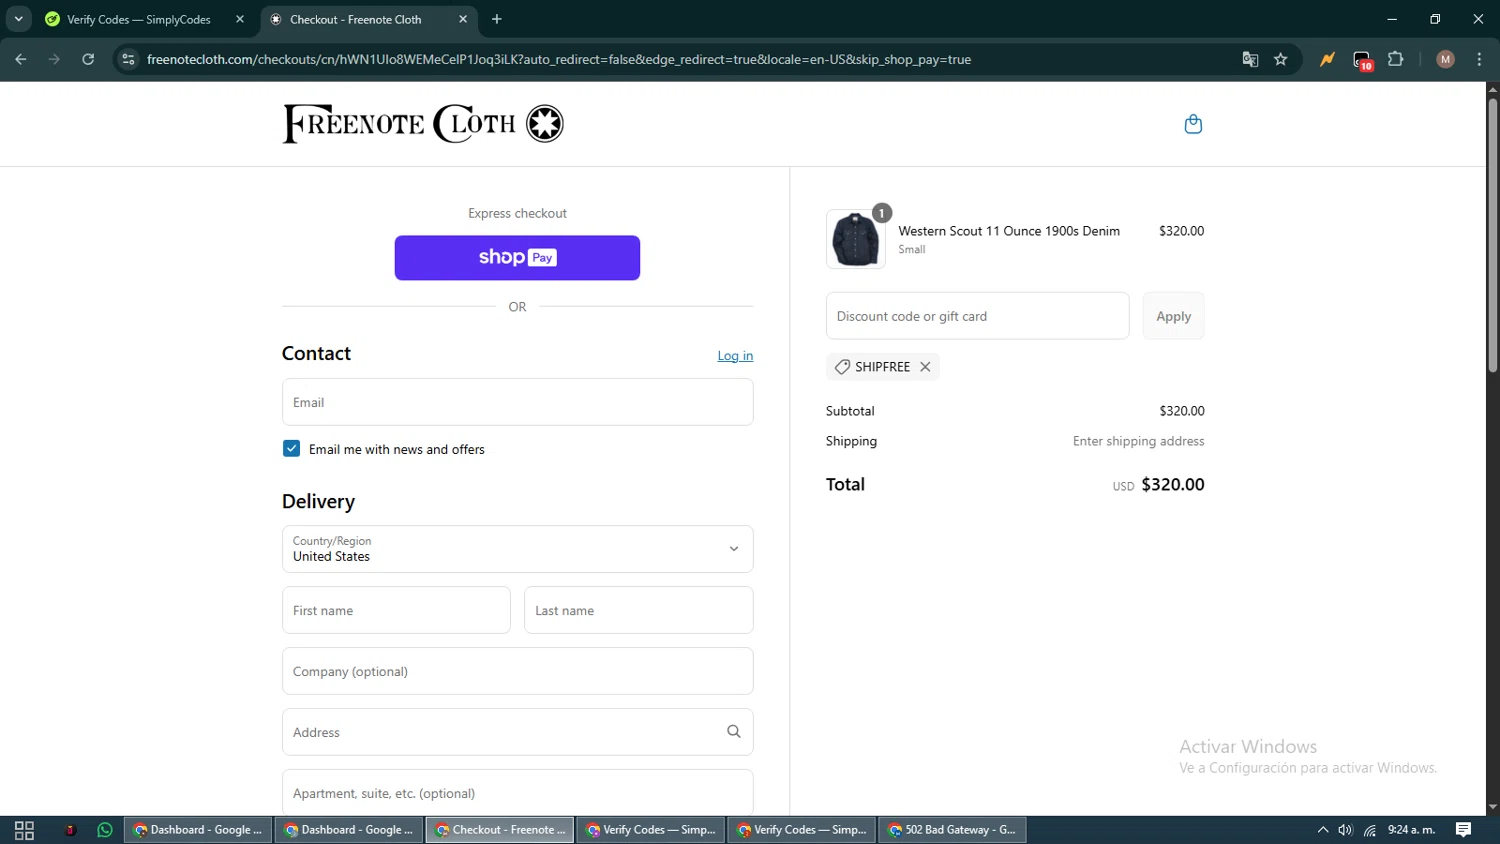Viewport: 1500px width, 844px height.
Task: Click the extension icon with red badge
Action: 1362,60
